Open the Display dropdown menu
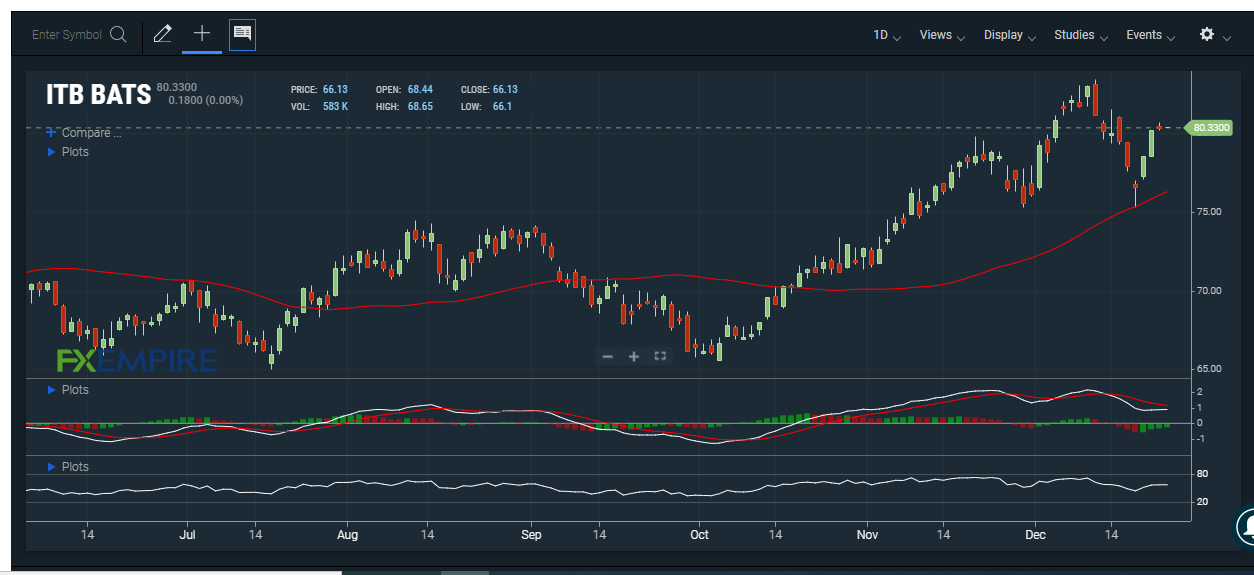Screen dimensions: 1254x575 click(x=1009, y=35)
